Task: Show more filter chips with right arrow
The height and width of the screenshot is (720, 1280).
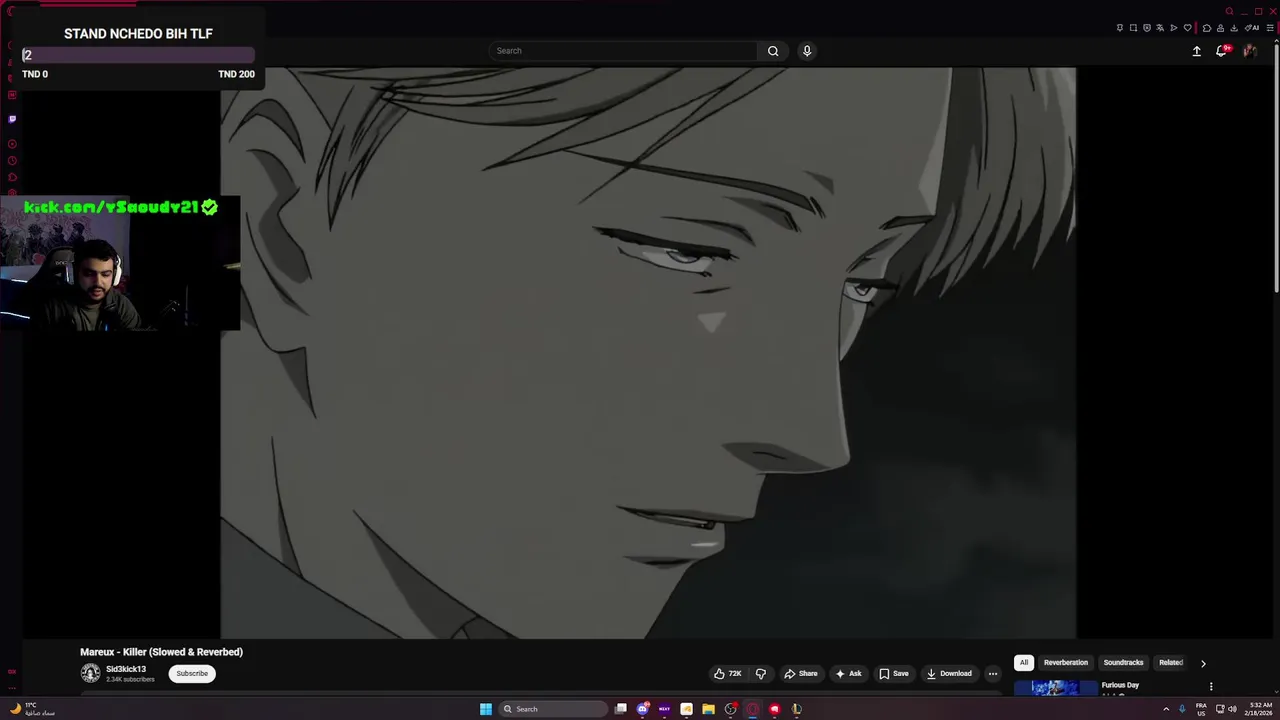Action: click(1203, 663)
